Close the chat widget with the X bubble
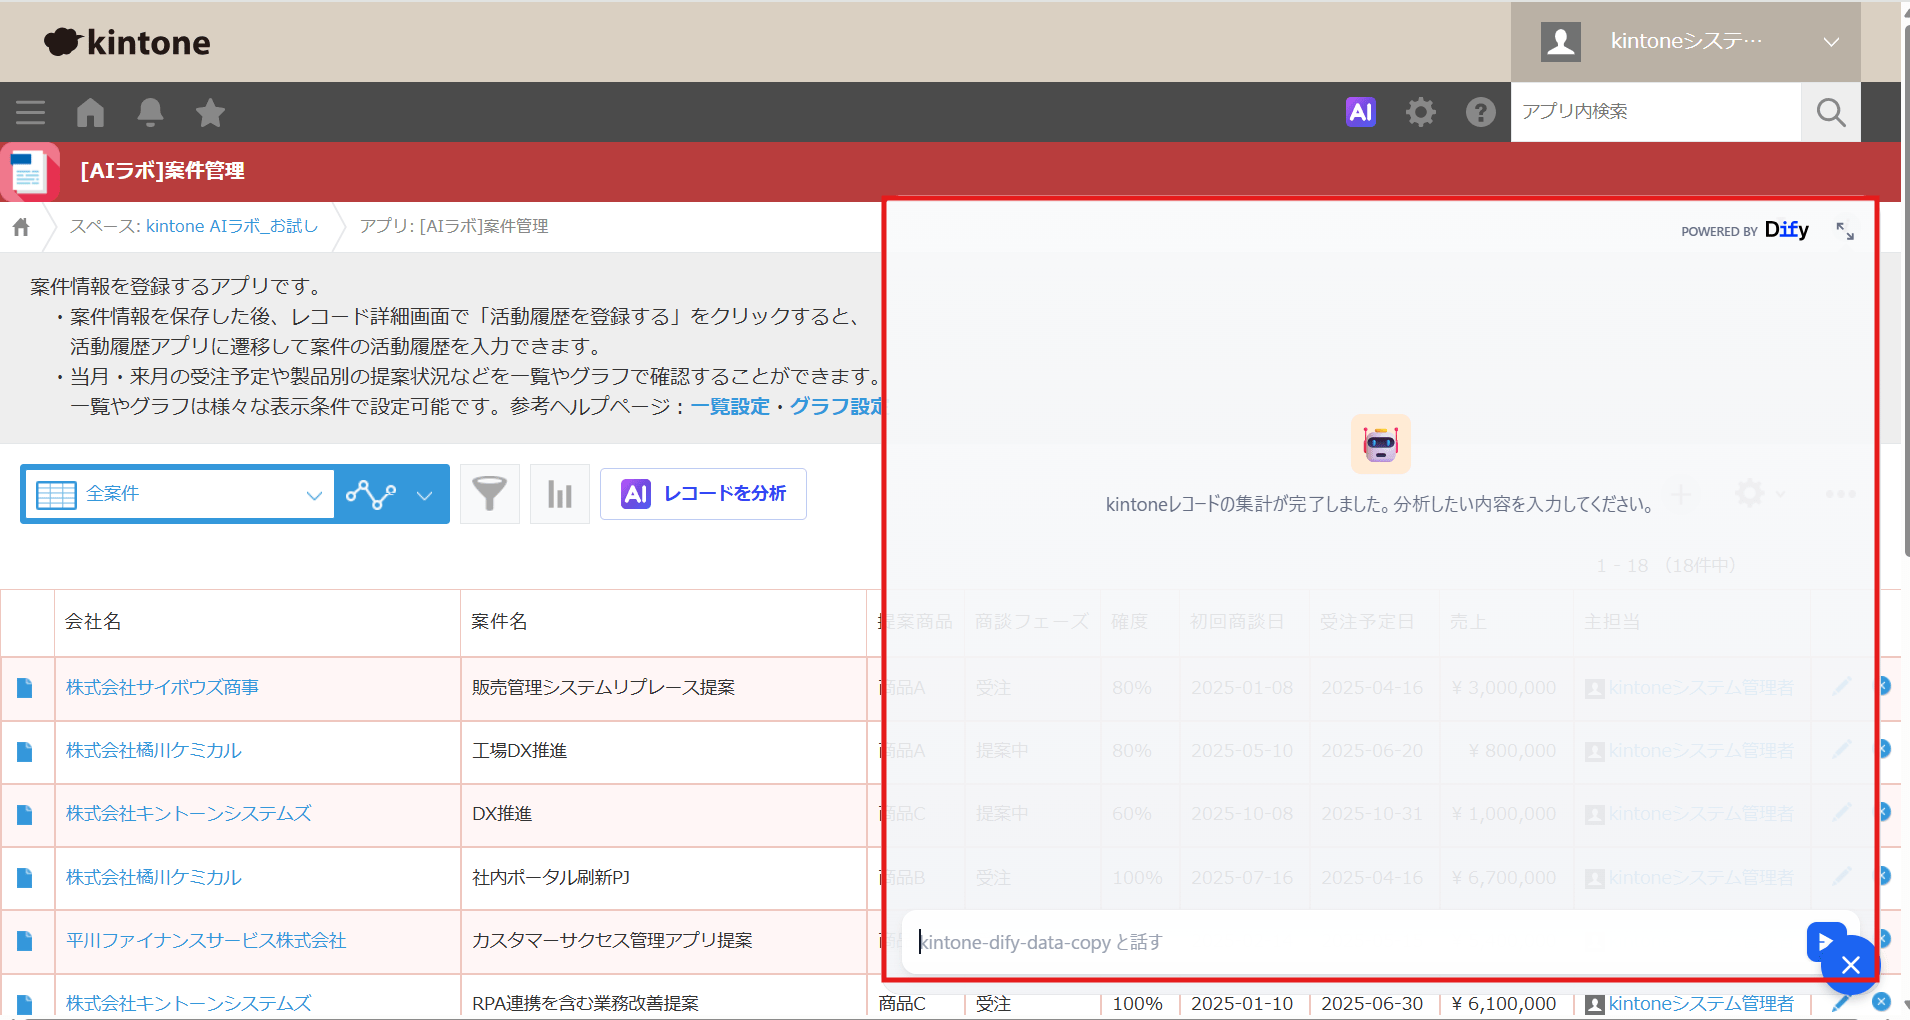This screenshot has height=1020, width=1910. (1851, 965)
